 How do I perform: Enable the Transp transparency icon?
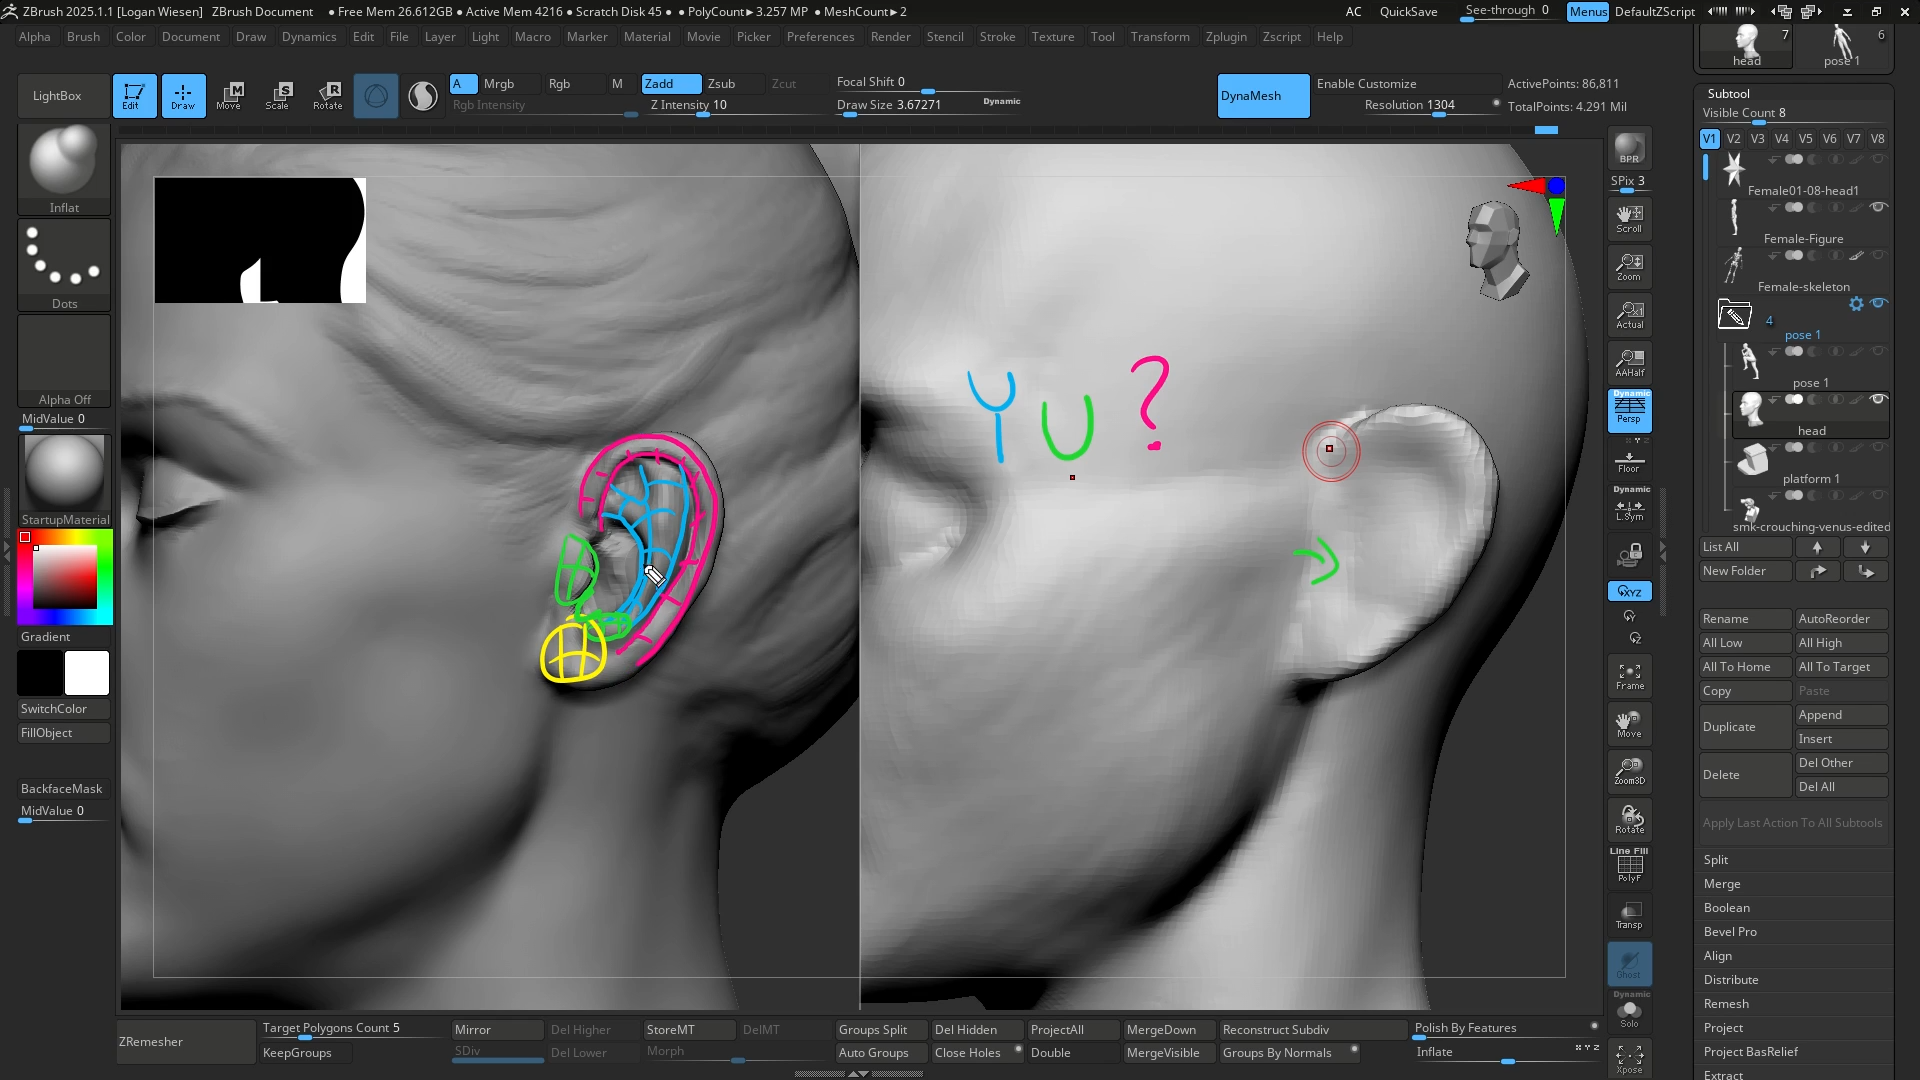(x=1629, y=914)
